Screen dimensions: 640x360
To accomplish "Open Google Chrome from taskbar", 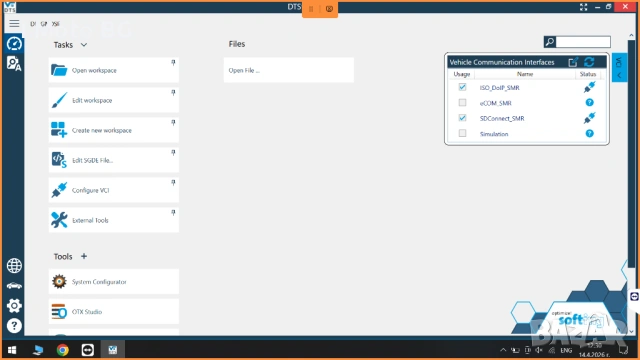I will click(x=62, y=350).
